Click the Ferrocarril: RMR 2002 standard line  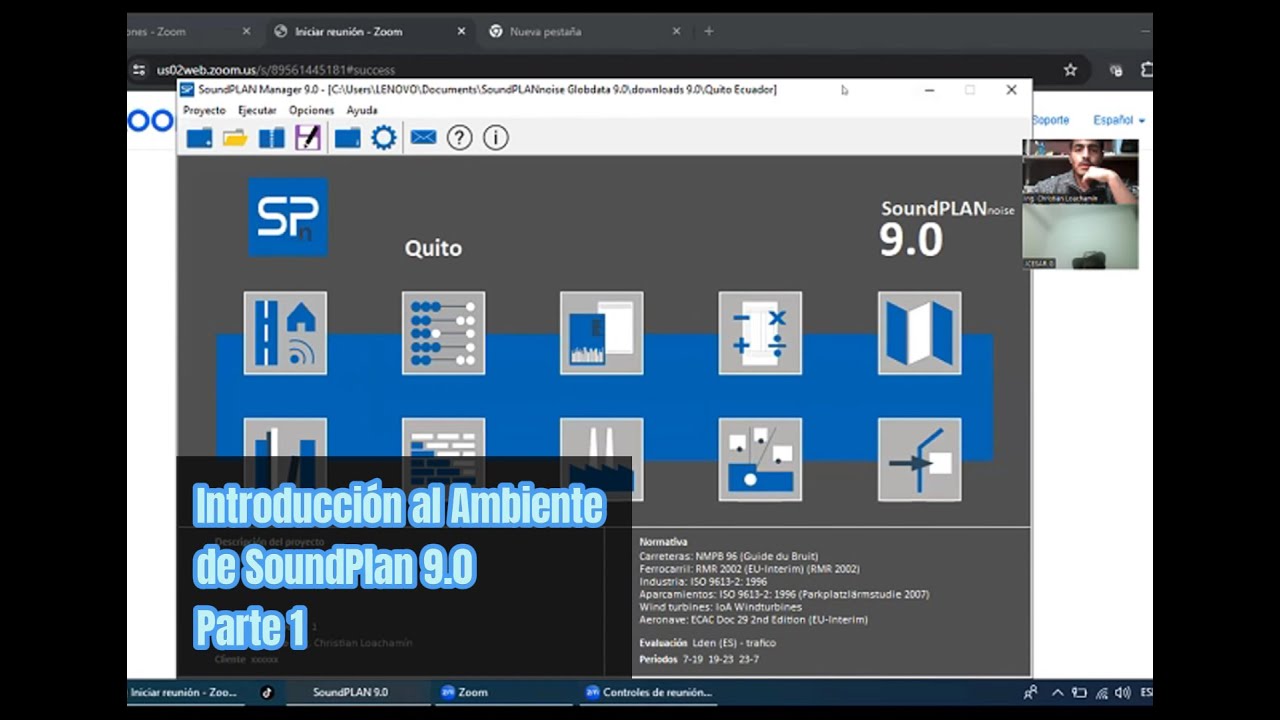click(x=749, y=569)
